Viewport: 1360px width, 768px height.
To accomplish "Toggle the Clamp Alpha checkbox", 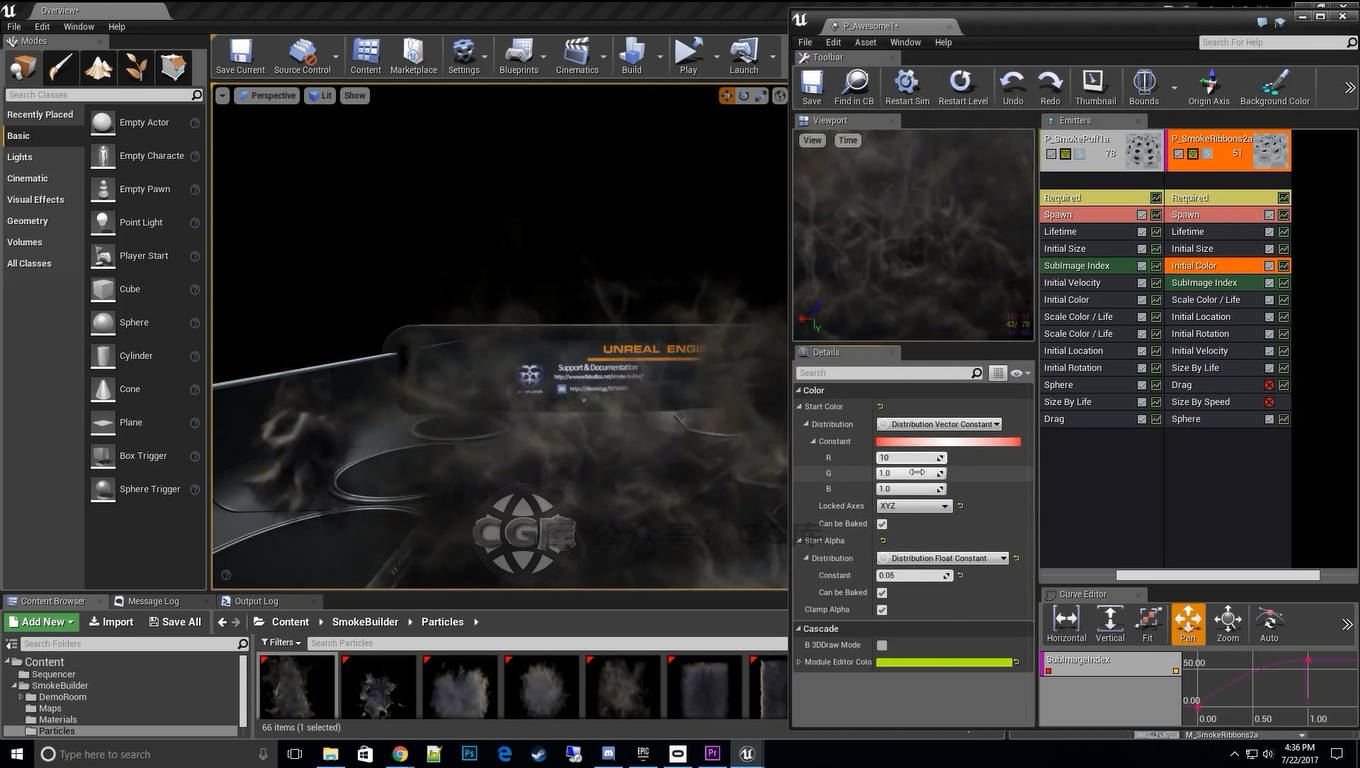I will [x=882, y=610].
